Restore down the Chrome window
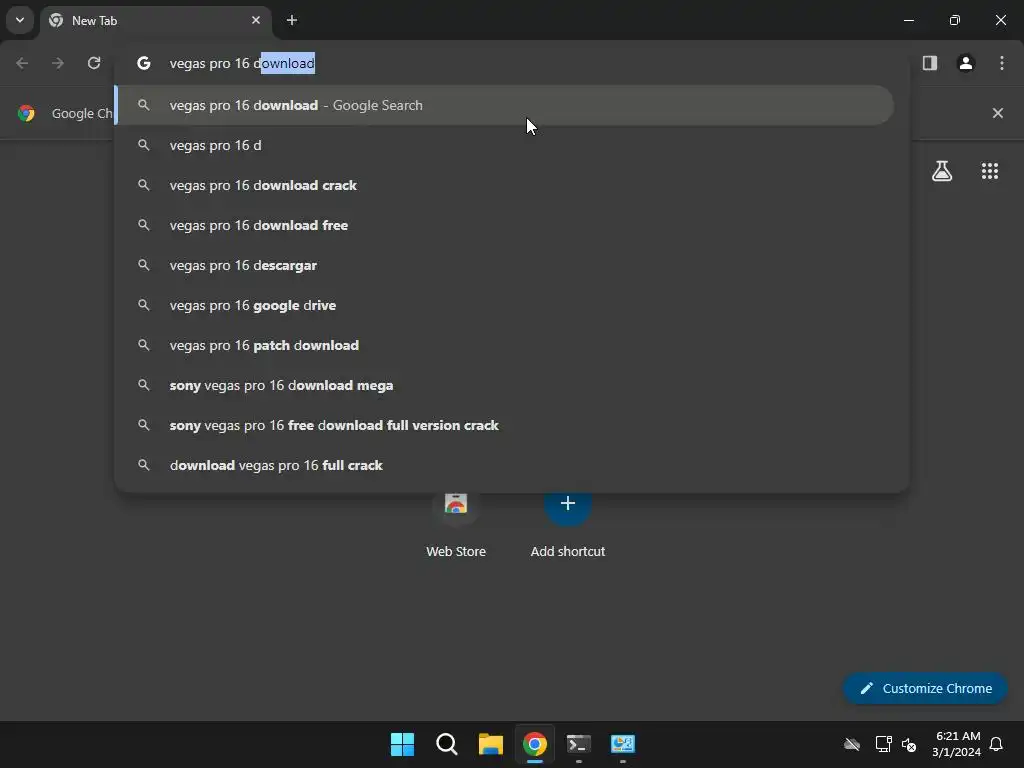Image resolution: width=1024 pixels, height=768 pixels. [955, 20]
